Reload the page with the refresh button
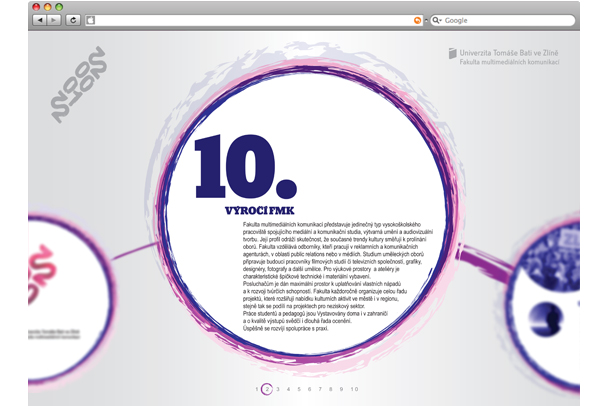 tap(73, 20)
